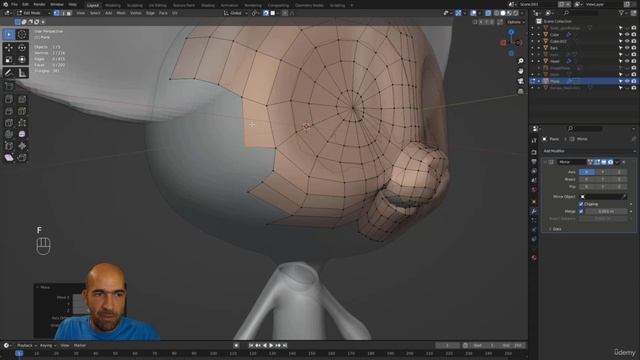Select the Transform tool
This screenshot has width=640, height=360.
coord(22,60)
